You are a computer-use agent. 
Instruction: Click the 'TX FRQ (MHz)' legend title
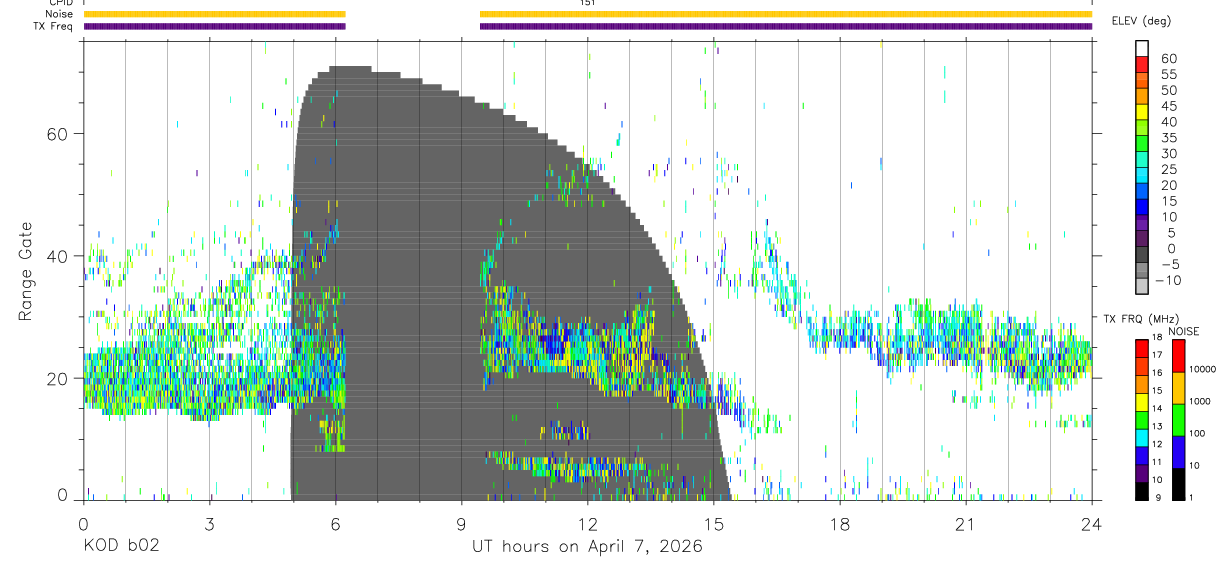pos(1141,318)
